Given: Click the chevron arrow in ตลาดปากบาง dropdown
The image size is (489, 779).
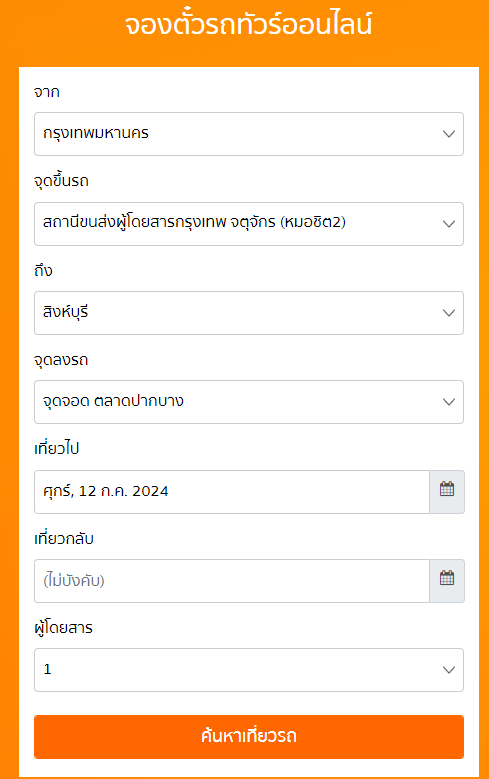Looking at the screenshot, I should [x=449, y=401].
